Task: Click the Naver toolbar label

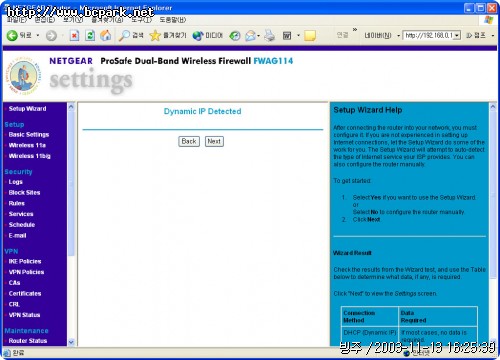Action: coord(378,35)
